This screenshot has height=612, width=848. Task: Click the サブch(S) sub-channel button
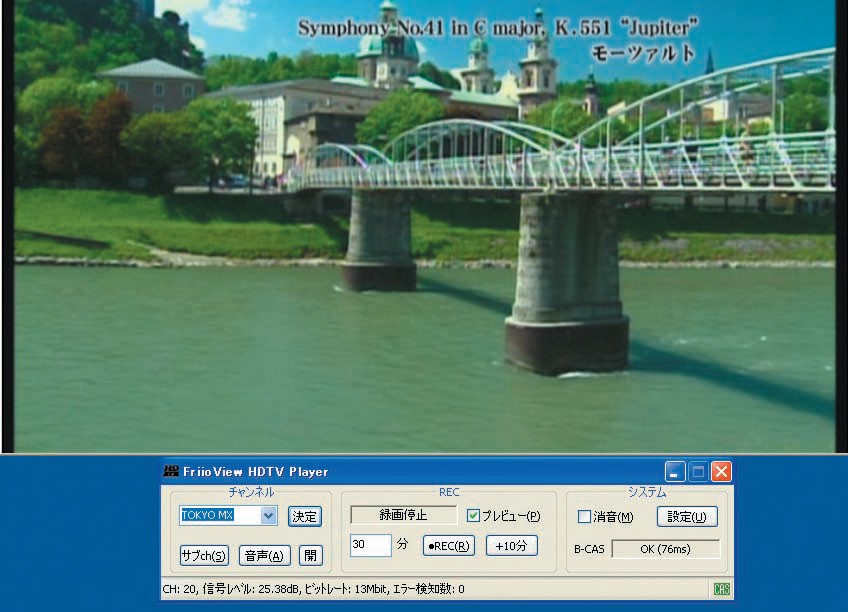click(204, 555)
